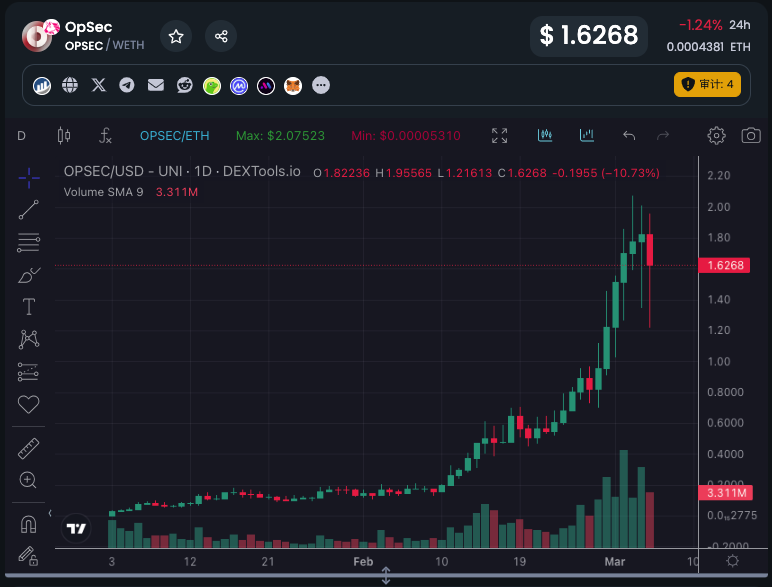The height and width of the screenshot is (587, 772).
Task: Take a chart snapshot with camera
Action: (751, 135)
